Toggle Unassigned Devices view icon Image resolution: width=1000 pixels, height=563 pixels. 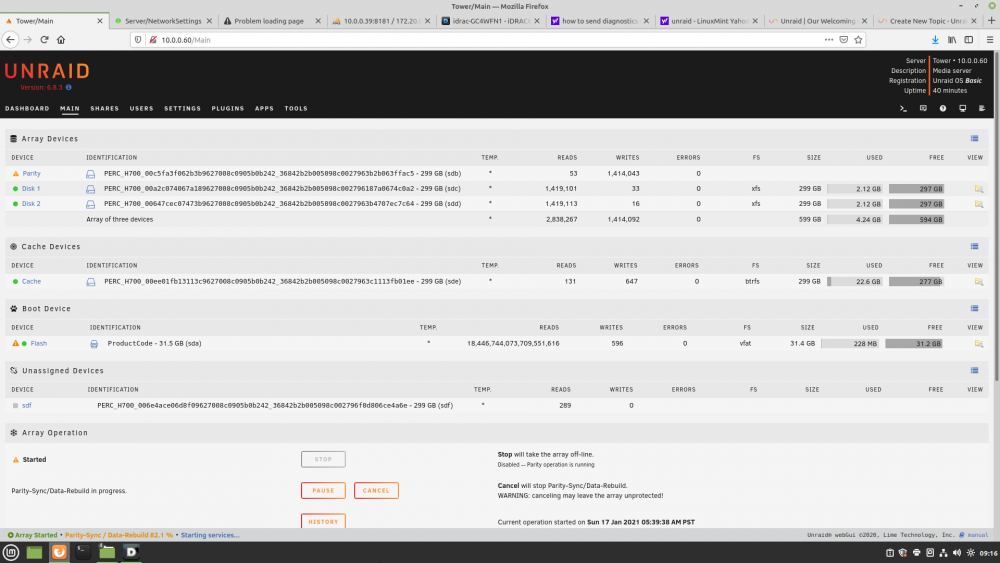(974, 370)
